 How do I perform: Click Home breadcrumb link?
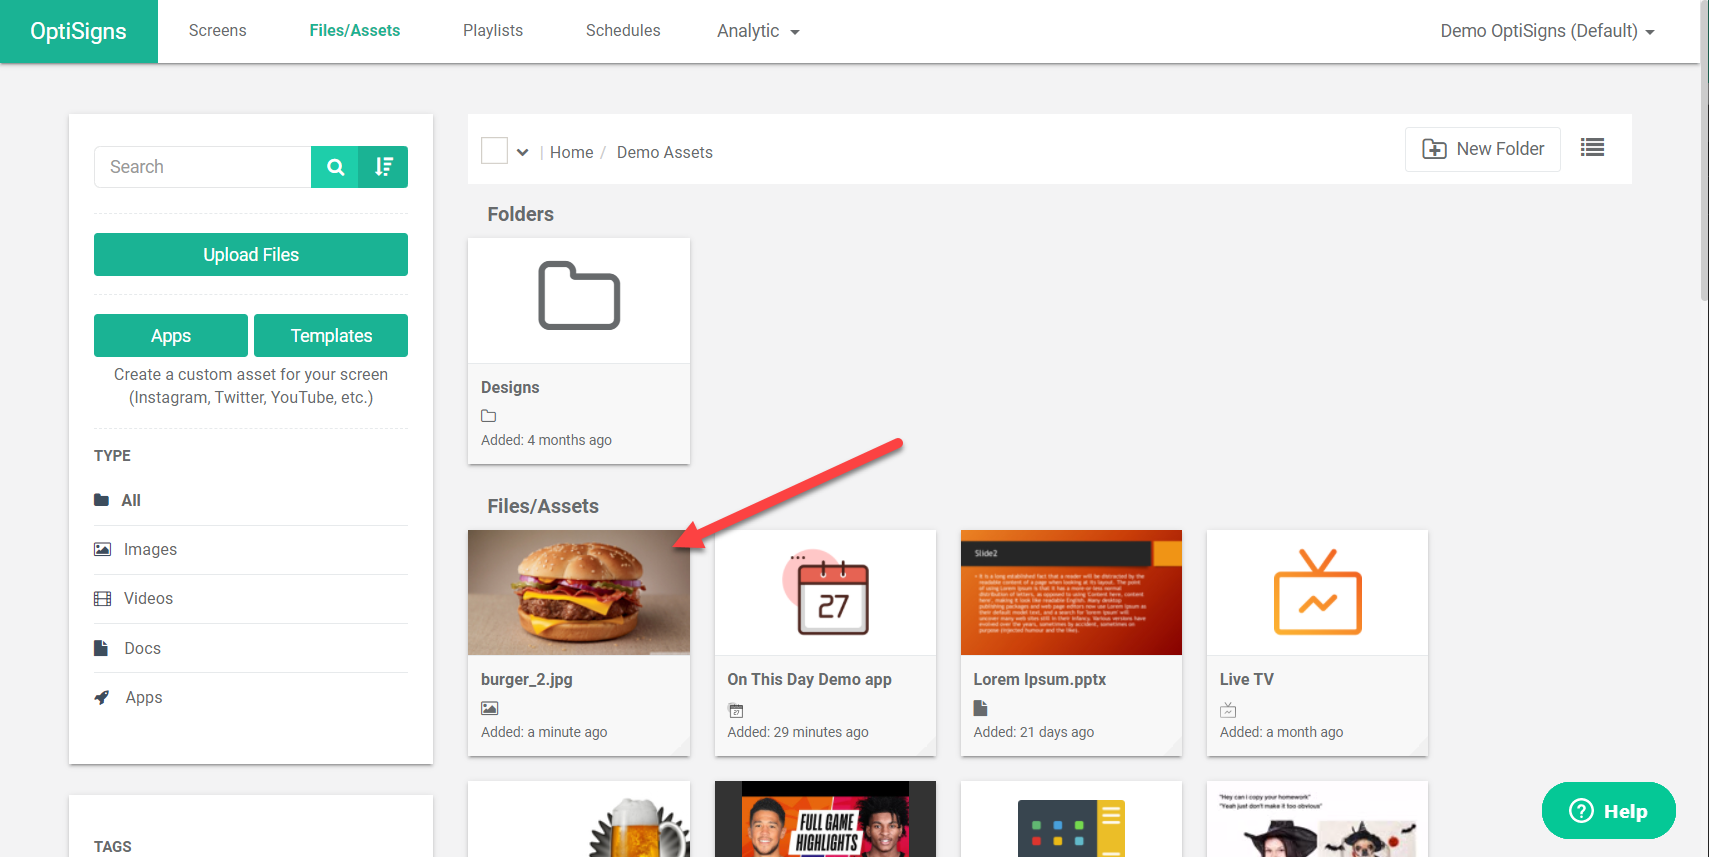571,152
